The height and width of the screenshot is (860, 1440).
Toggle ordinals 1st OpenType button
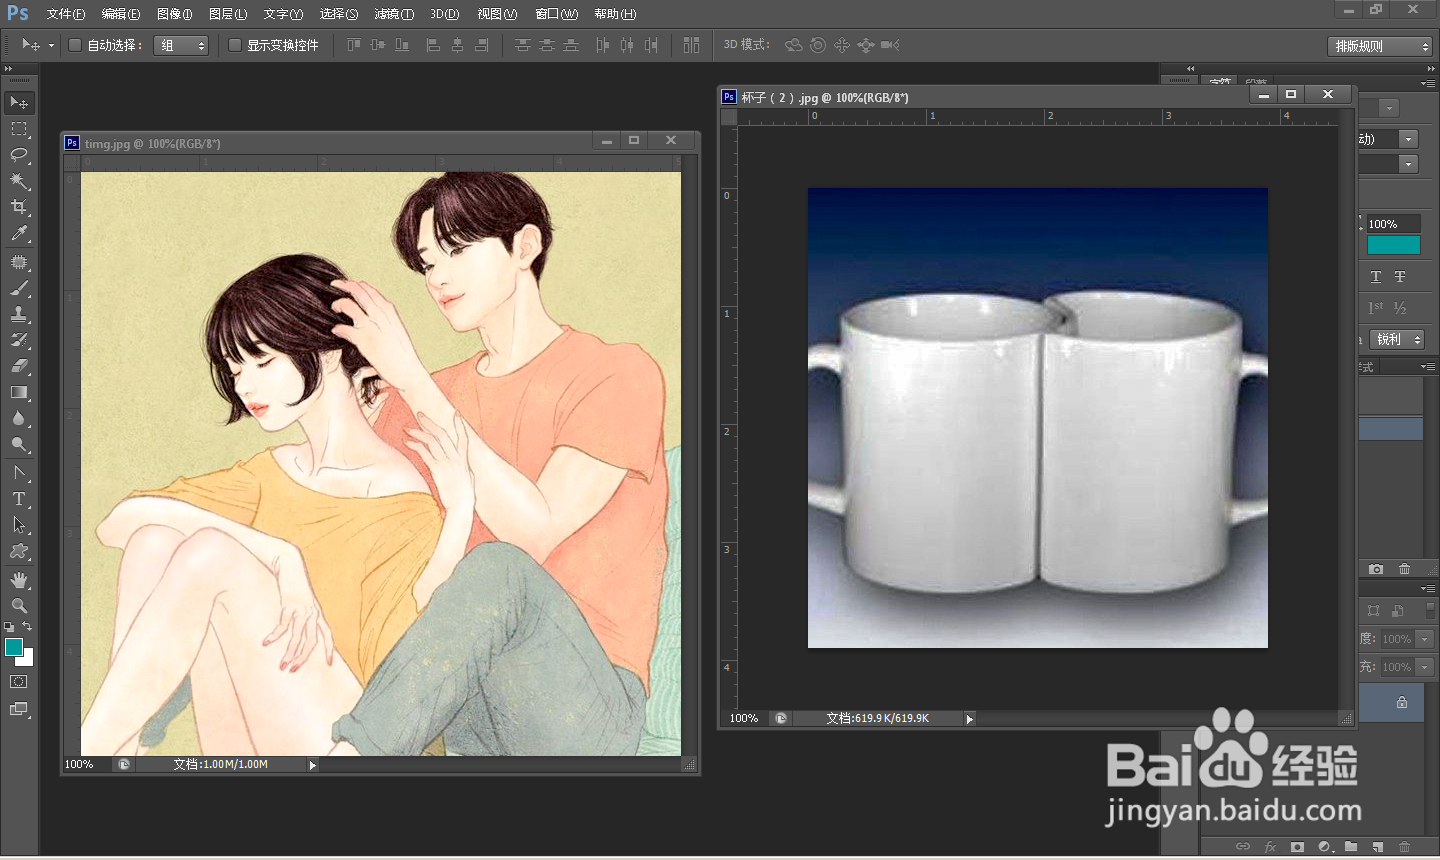1376,308
